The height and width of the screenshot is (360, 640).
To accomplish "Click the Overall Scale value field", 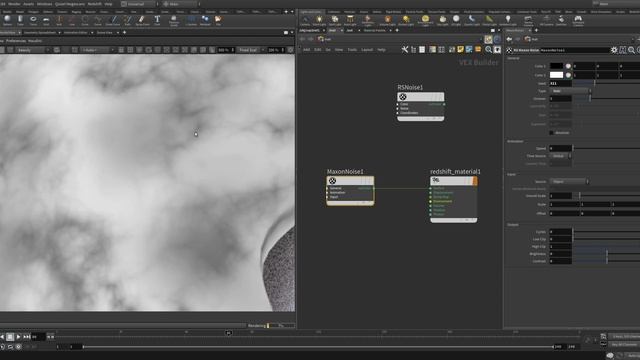I will pos(560,196).
